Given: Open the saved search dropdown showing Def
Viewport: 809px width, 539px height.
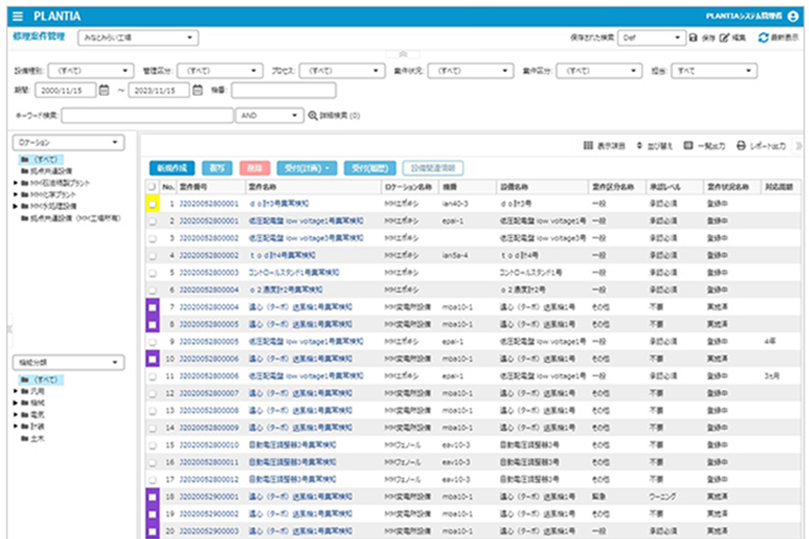Looking at the screenshot, I should 651,38.
